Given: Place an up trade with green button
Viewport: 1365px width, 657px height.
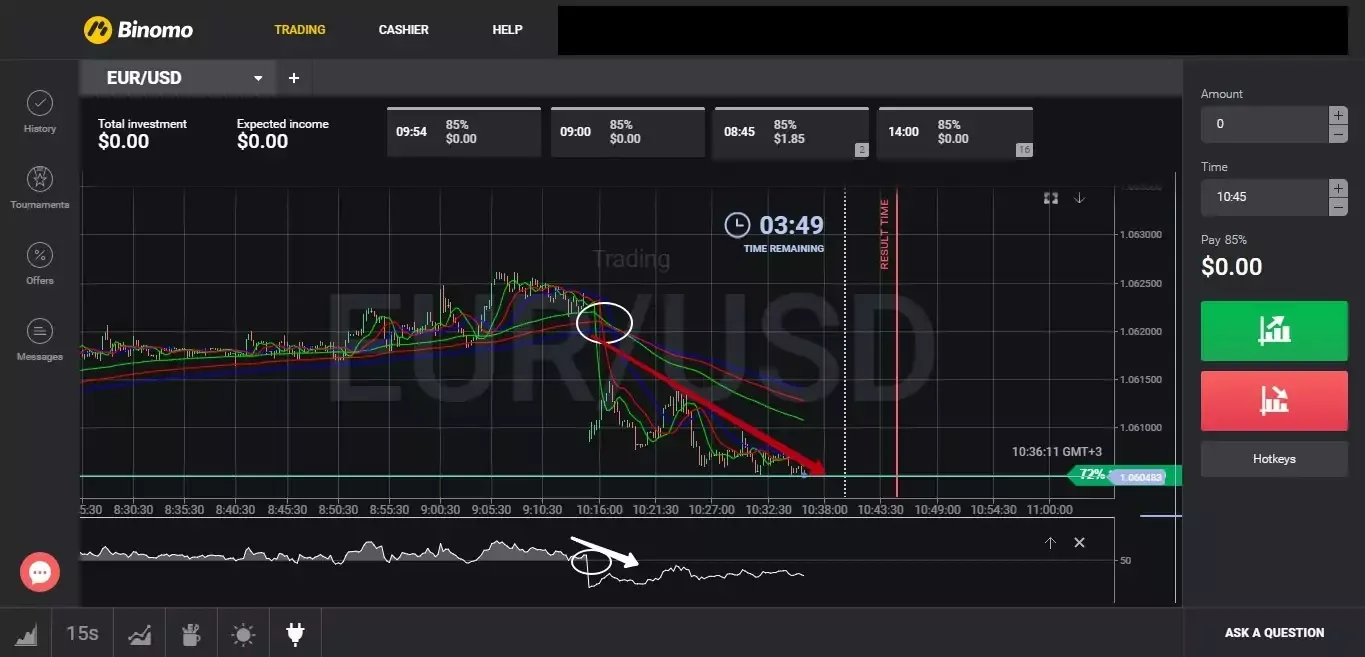Looking at the screenshot, I should pos(1274,330).
